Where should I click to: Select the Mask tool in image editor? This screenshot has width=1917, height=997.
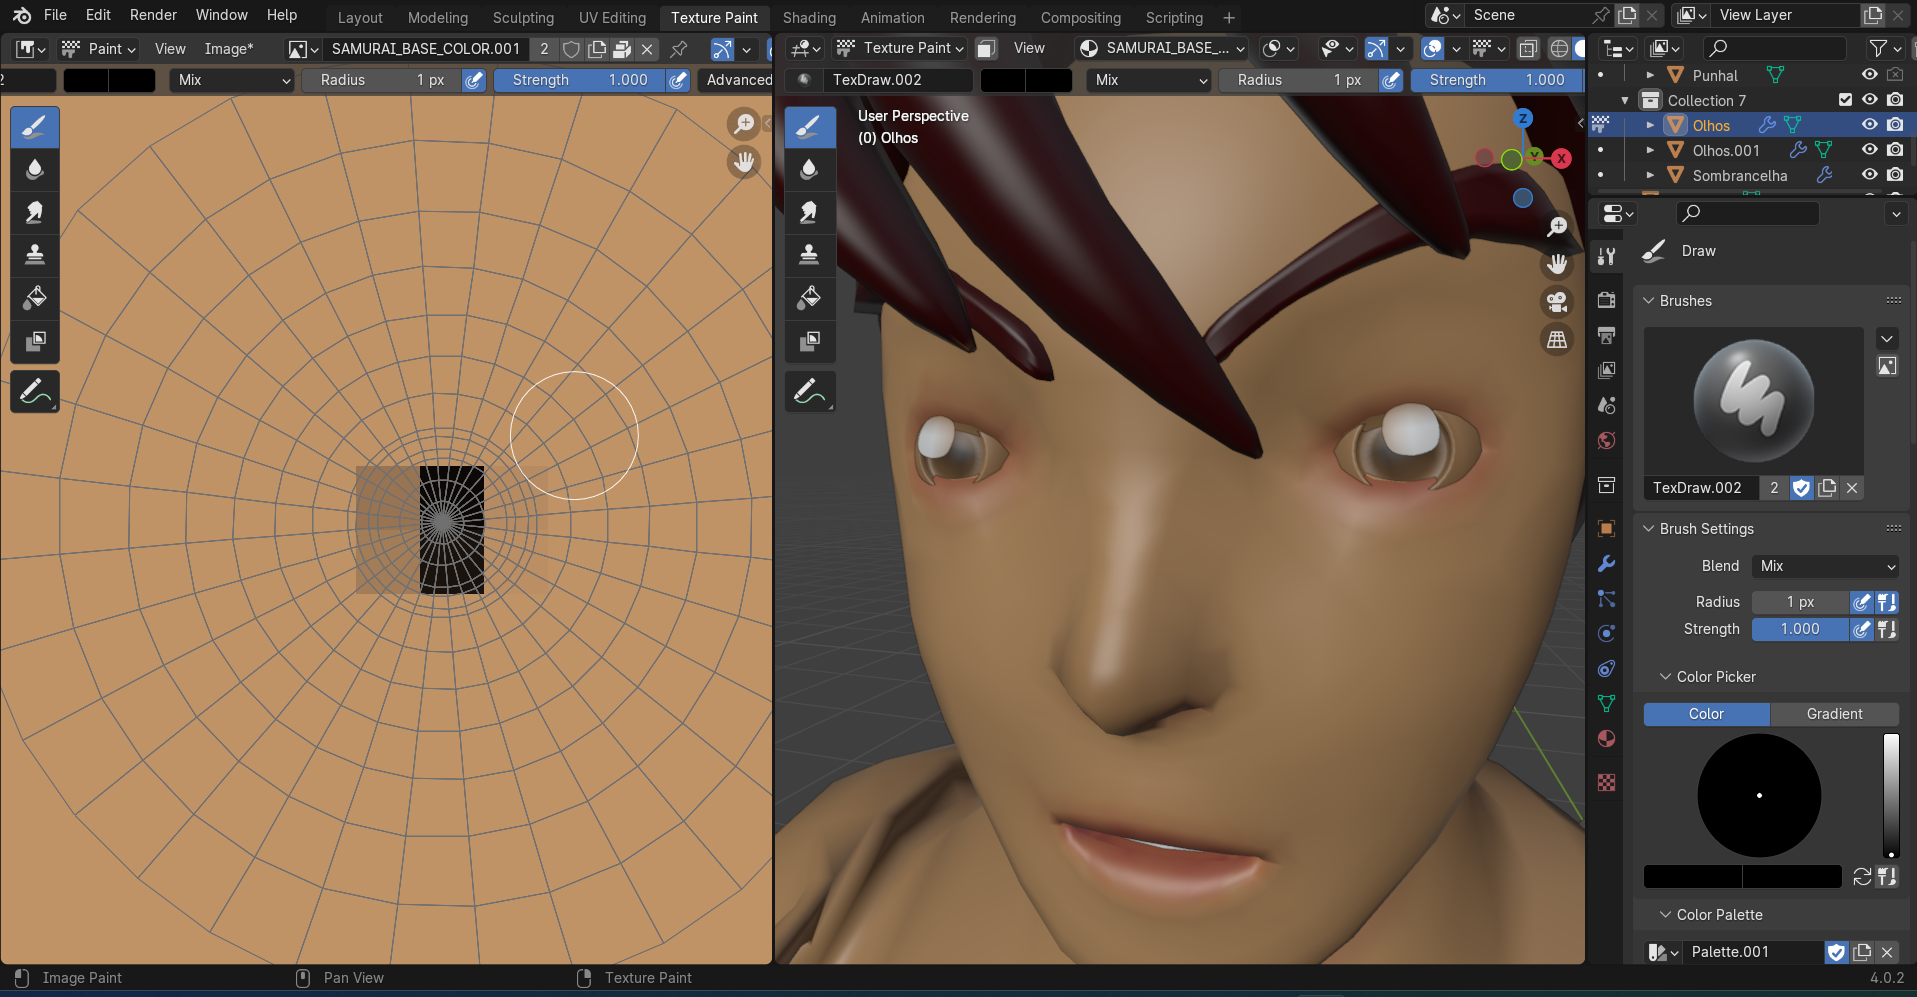[35, 341]
